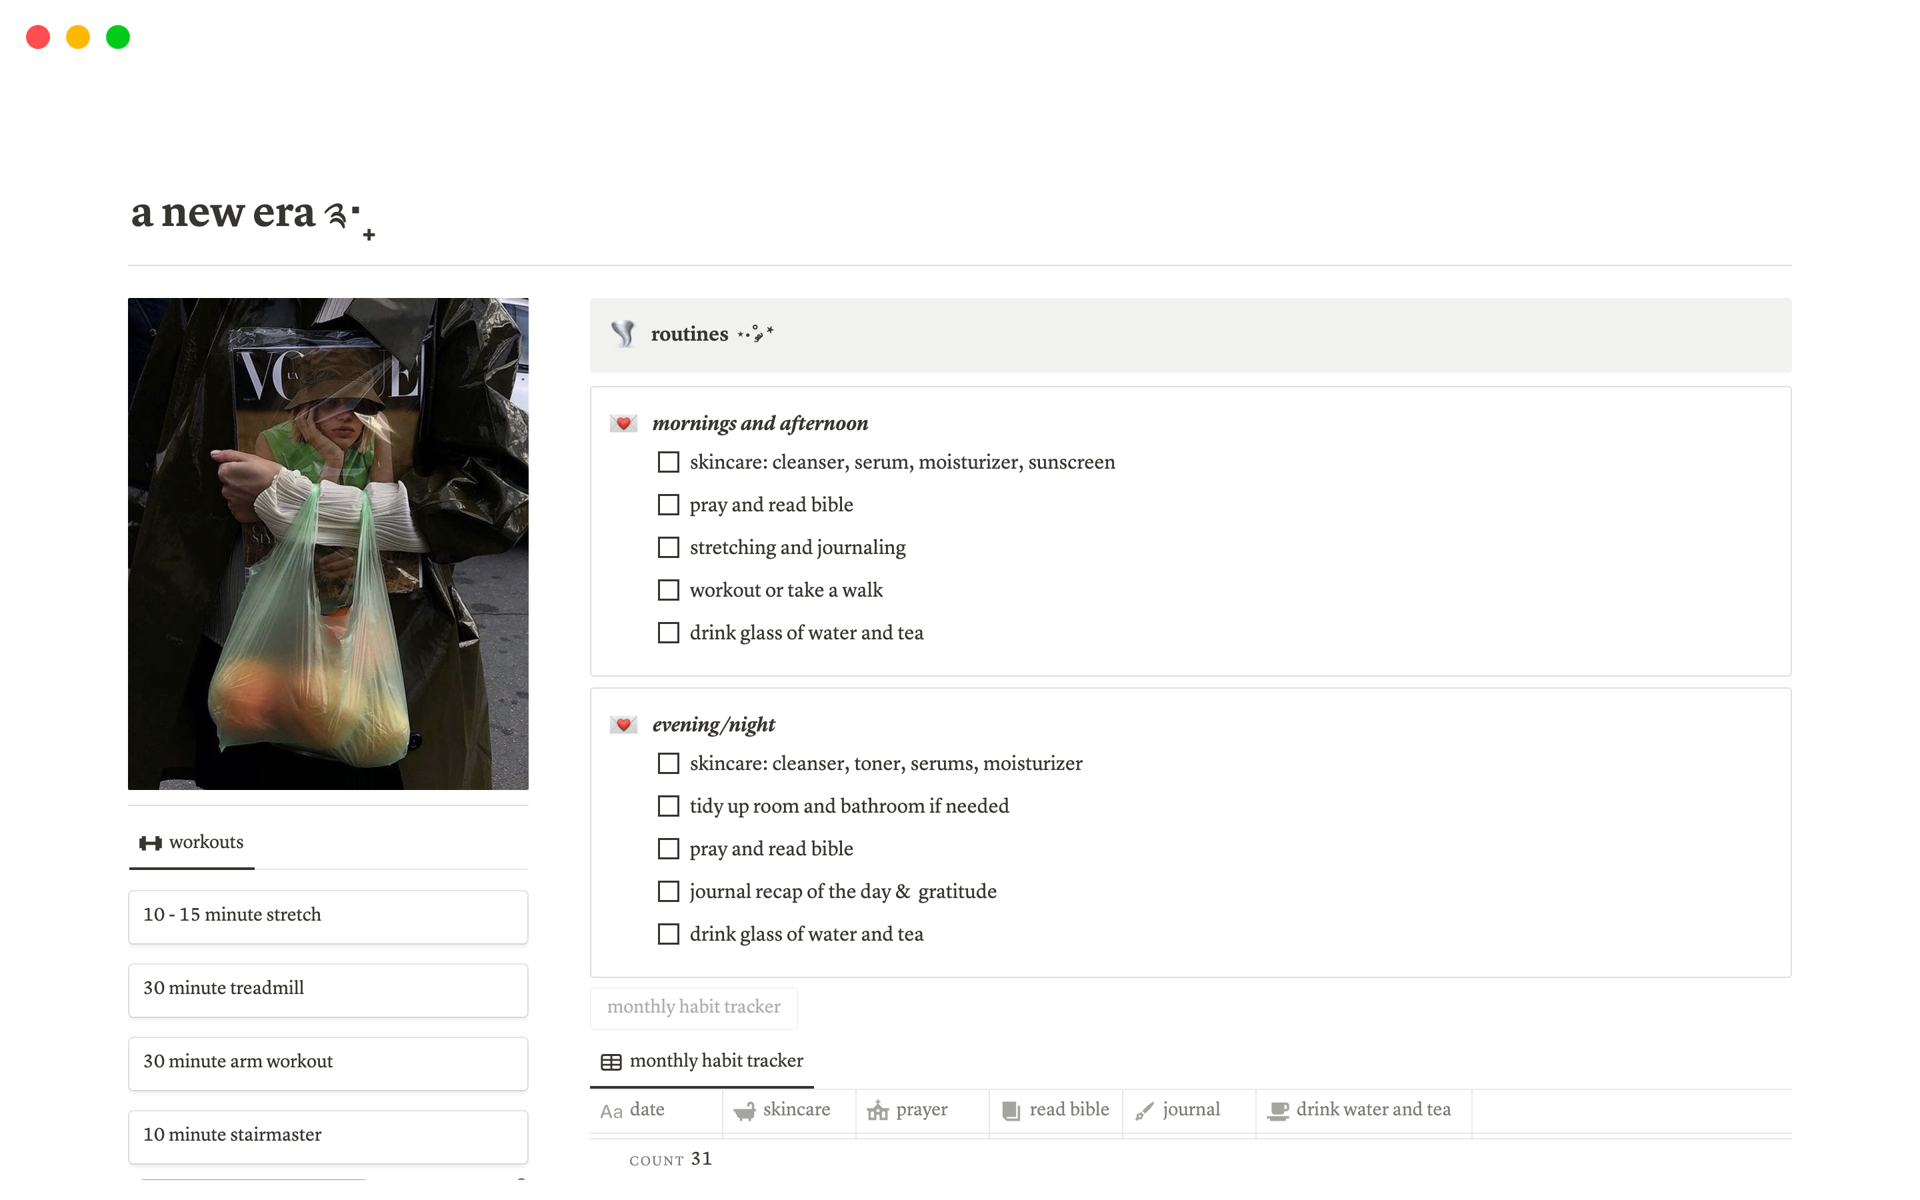Click the bathtub icon on skincare column

tap(744, 1111)
